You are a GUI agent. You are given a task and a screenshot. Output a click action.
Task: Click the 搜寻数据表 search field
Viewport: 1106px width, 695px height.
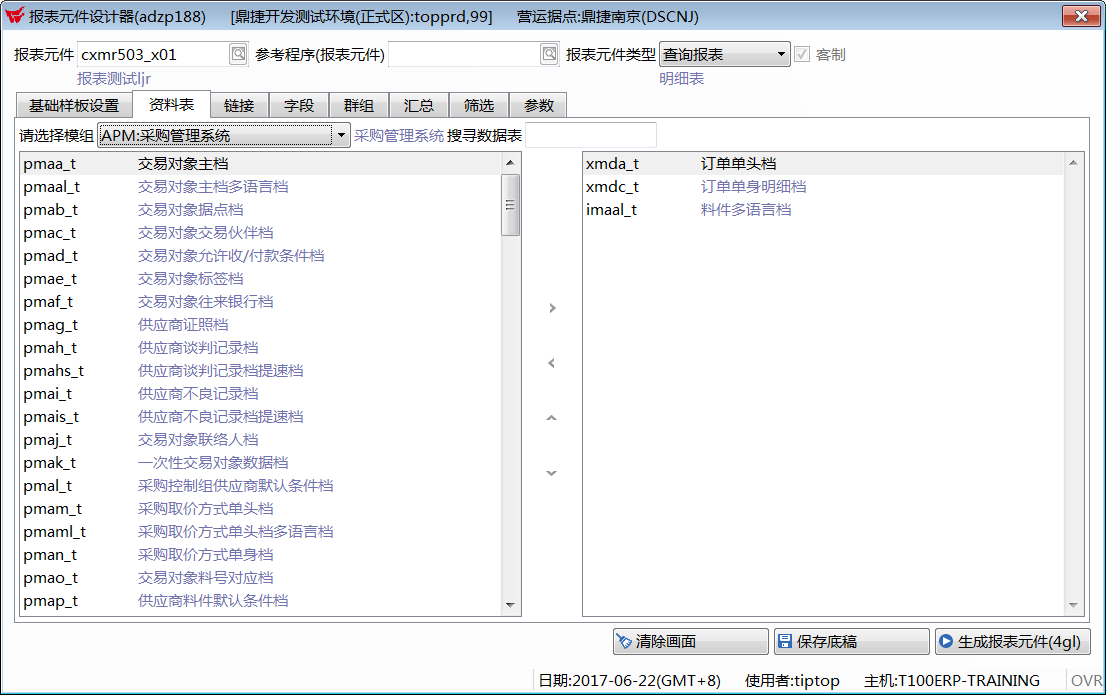pyautogui.click(x=591, y=135)
